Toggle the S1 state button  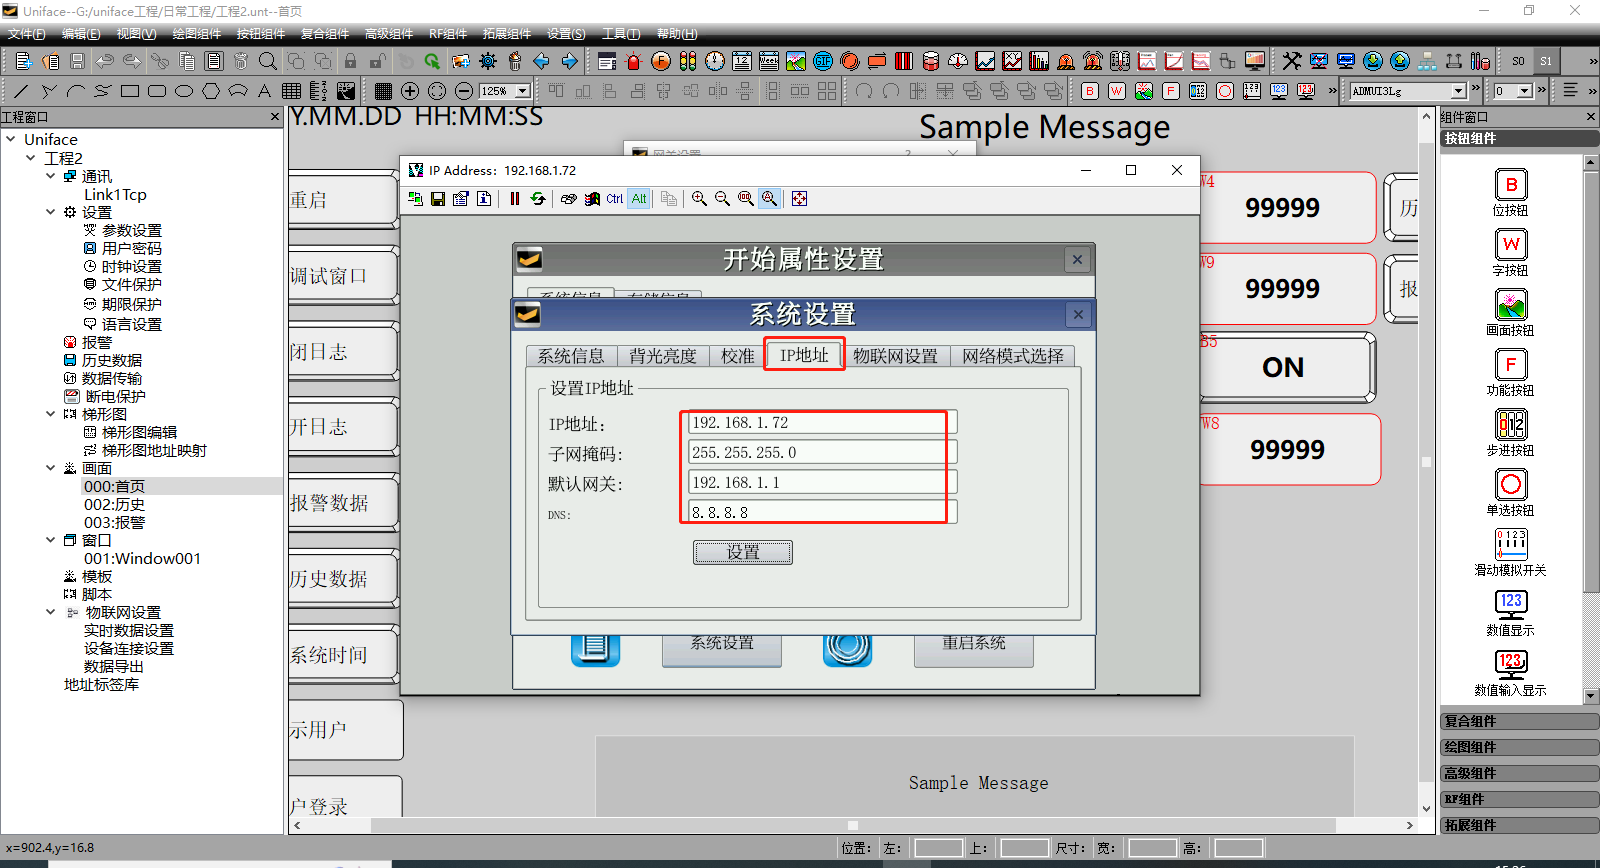(x=1546, y=61)
